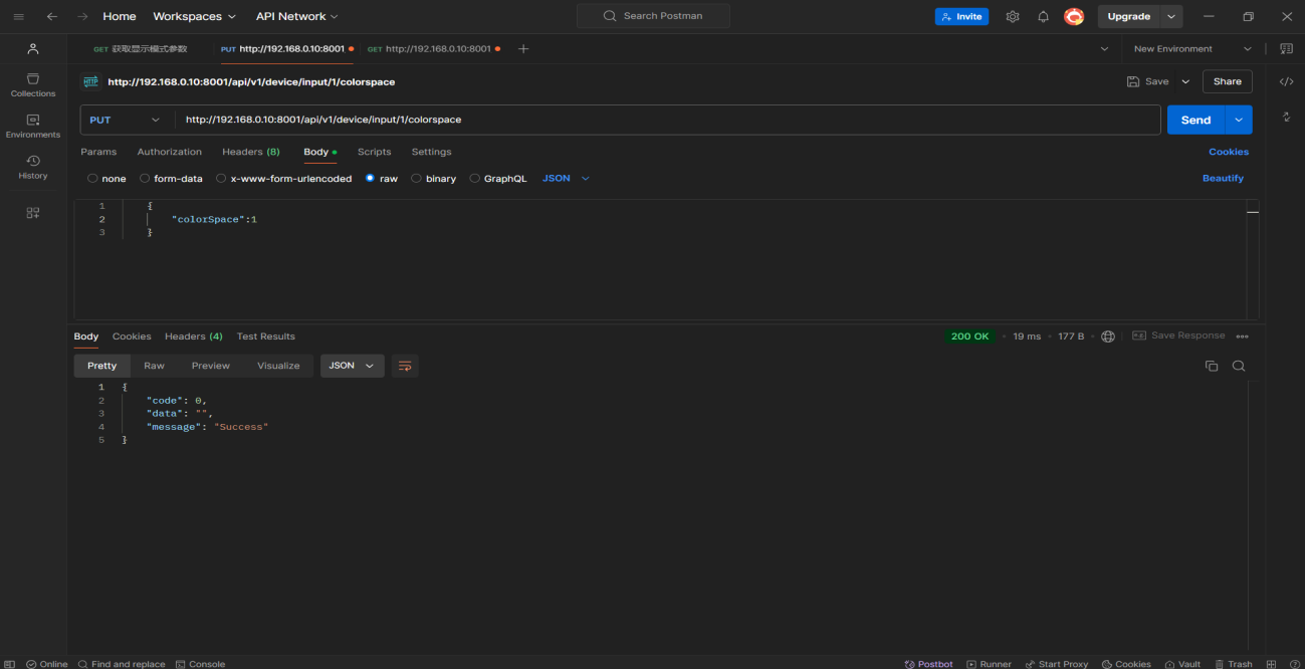Screen dimensions: 1305x669
Task: Open the PUT method dropdown
Action: [x=125, y=120]
